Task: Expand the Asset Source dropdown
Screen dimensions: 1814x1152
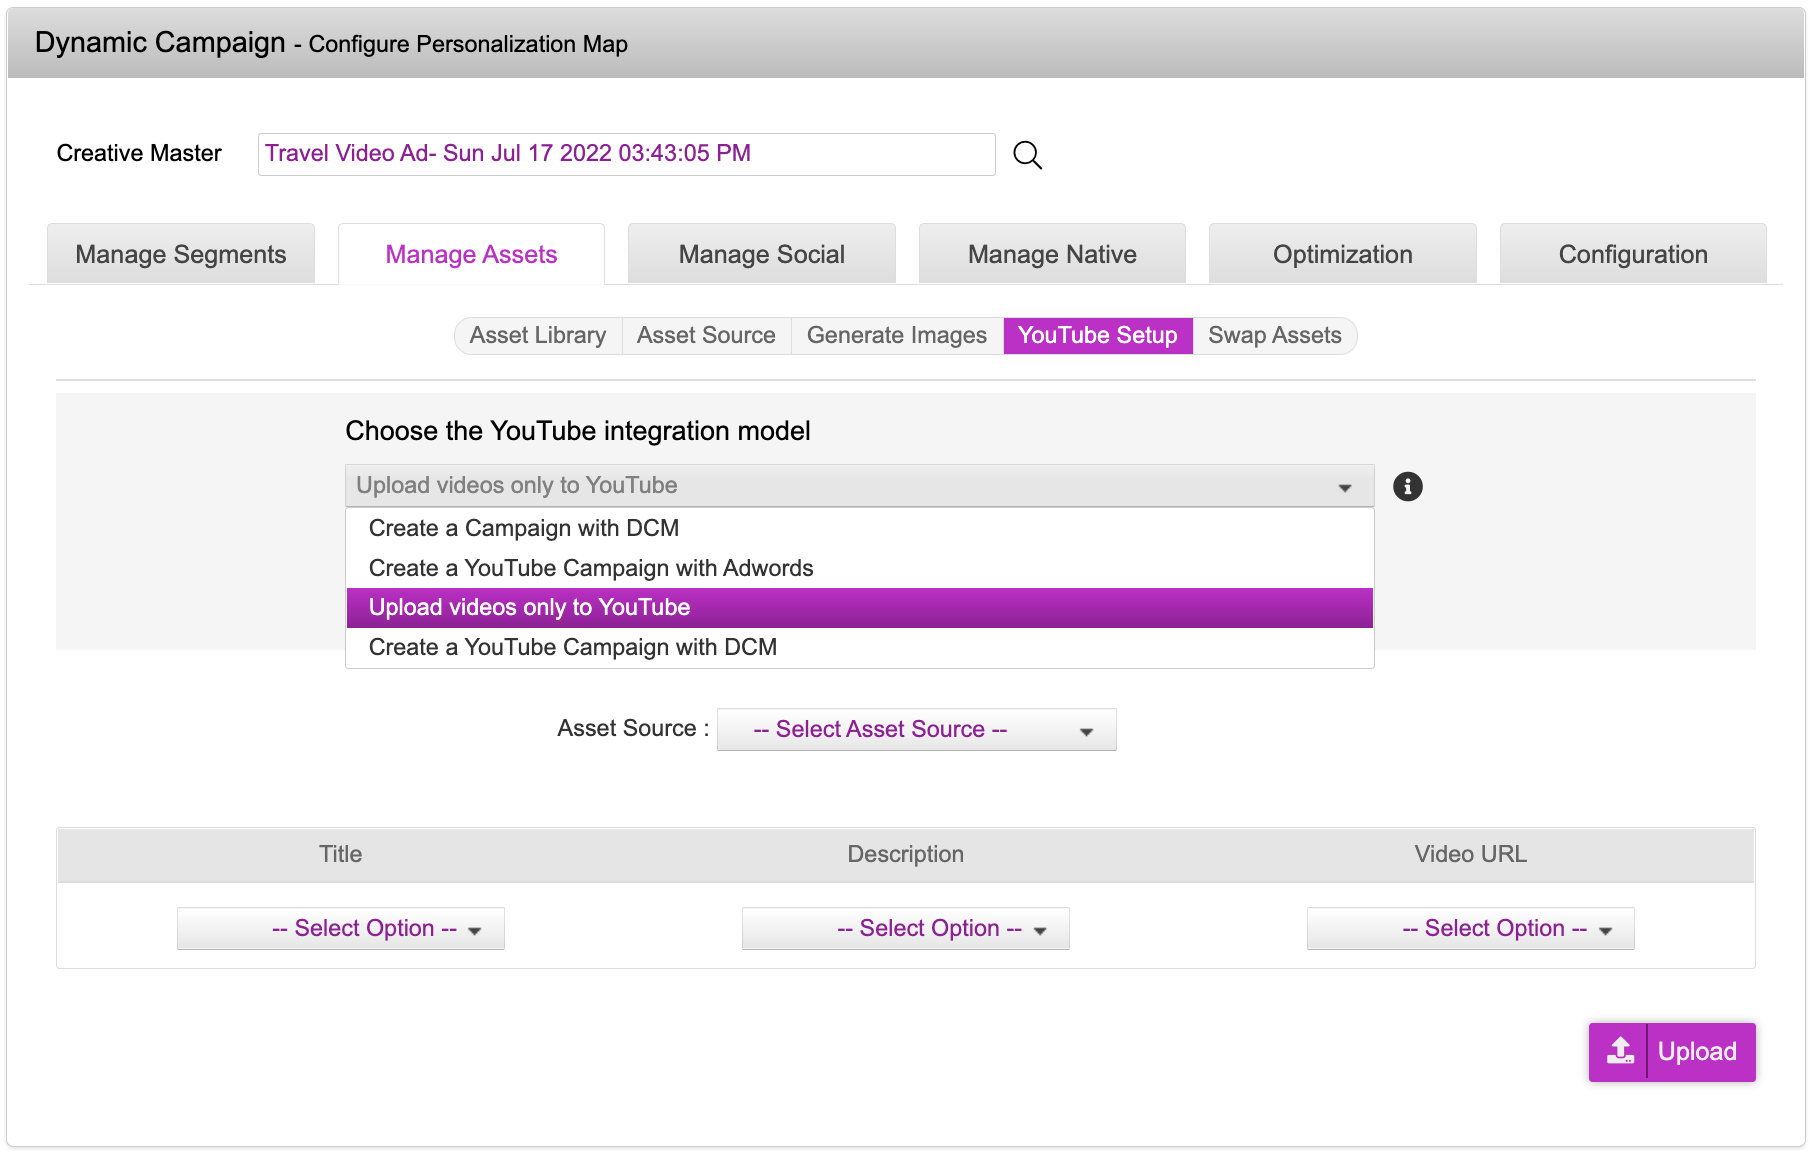Action: click(916, 730)
